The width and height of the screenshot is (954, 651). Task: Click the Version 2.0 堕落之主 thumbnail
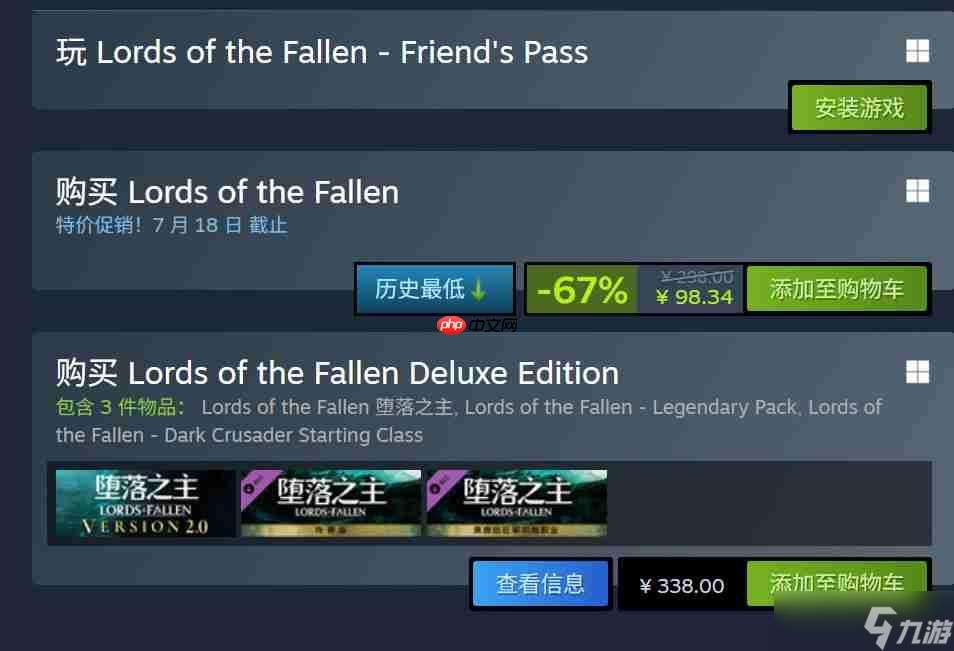[143, 504]
